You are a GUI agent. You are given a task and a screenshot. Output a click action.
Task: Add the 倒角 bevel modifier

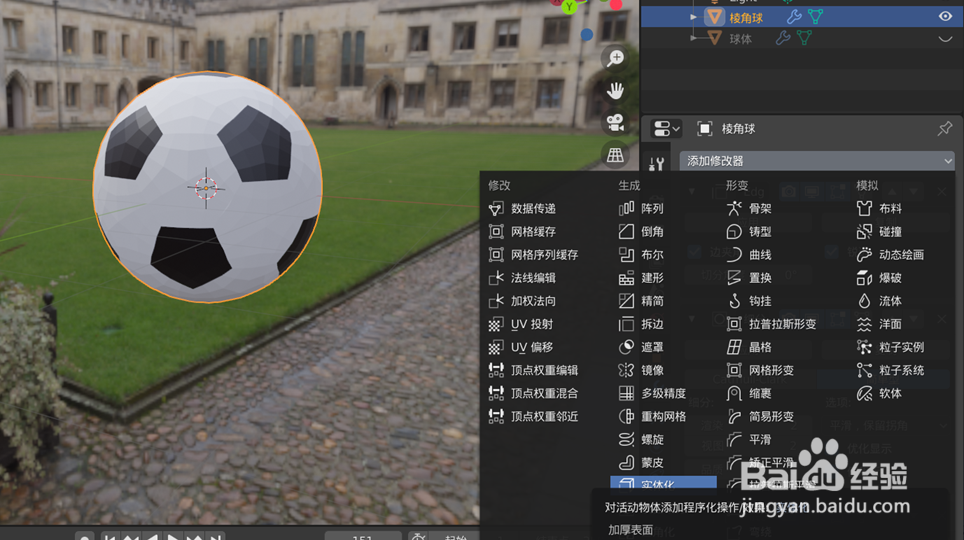(x=641, y=232)
